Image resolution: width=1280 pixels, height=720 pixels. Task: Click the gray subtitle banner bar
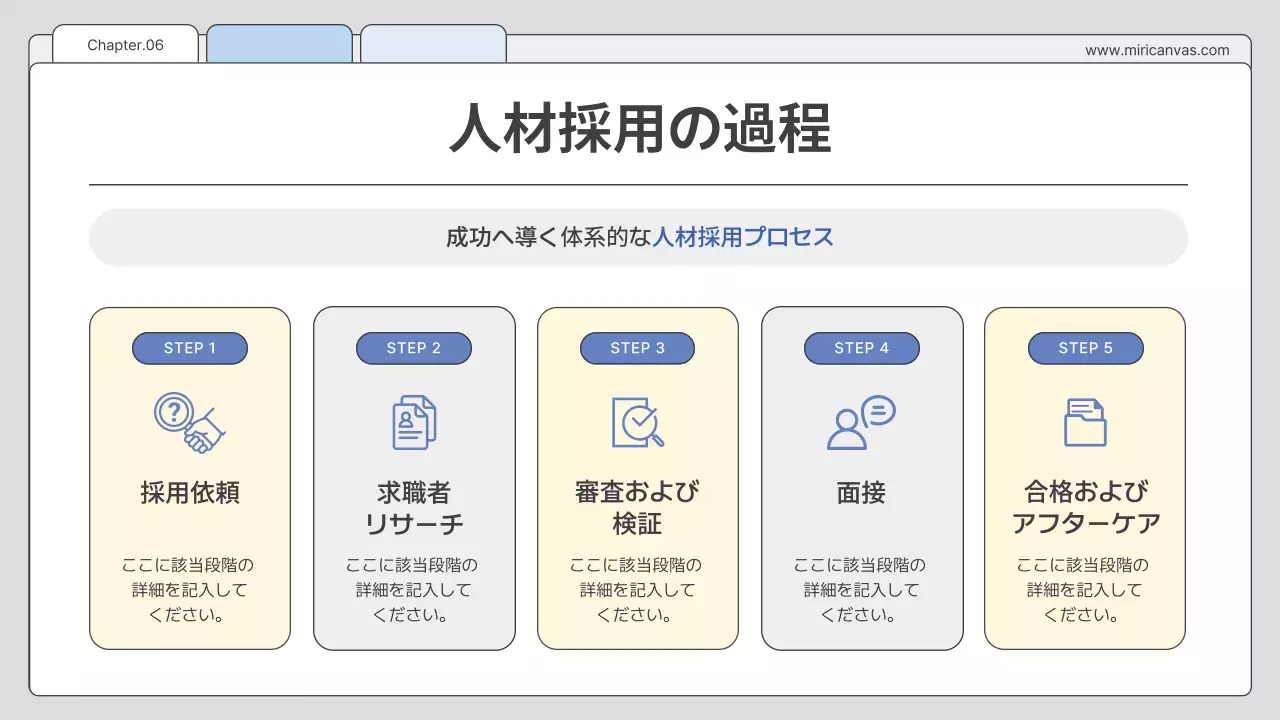[638, 237]
